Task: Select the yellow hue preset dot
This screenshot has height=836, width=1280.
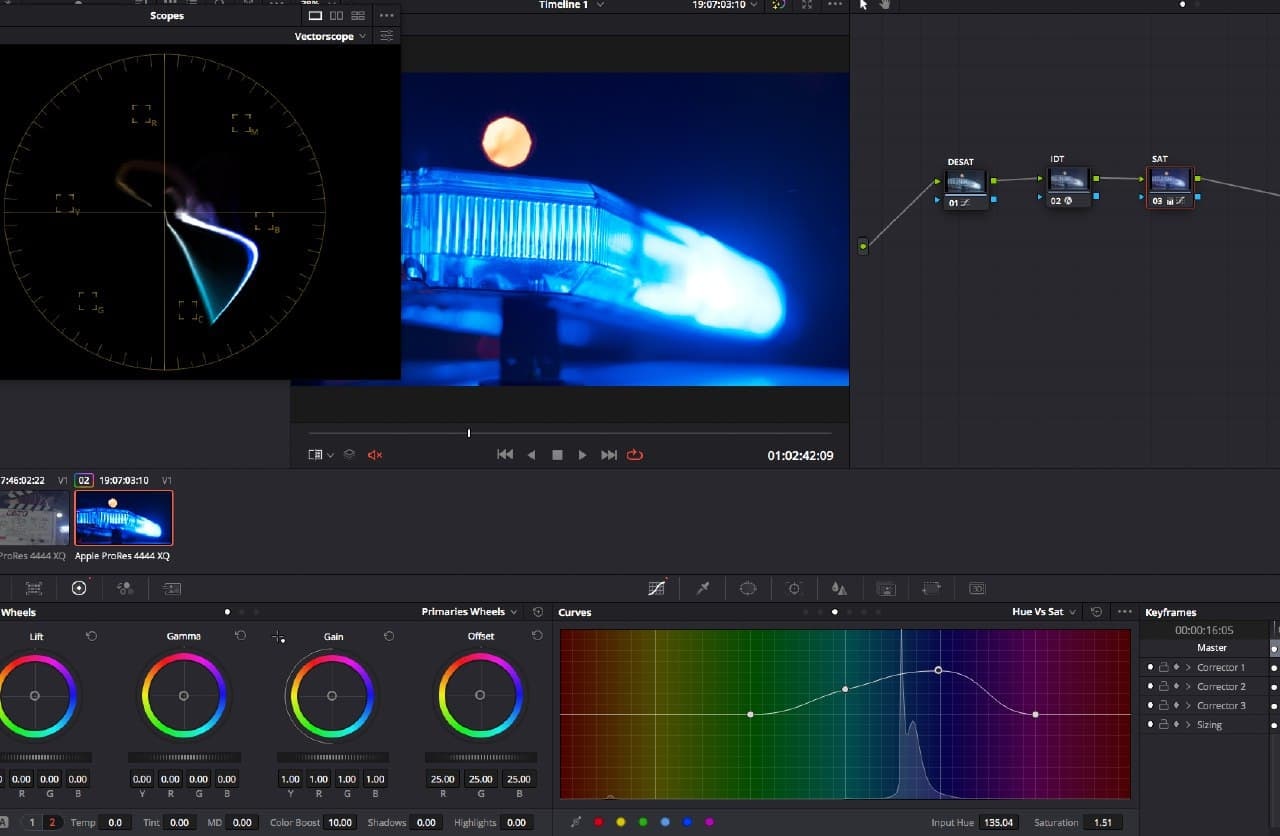Action: 621,822
